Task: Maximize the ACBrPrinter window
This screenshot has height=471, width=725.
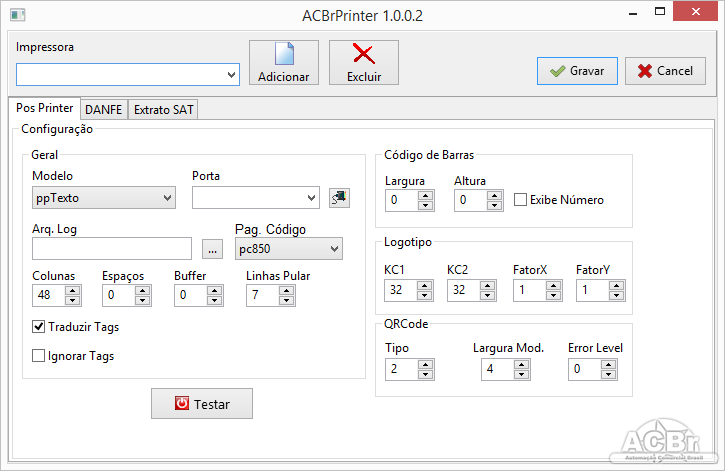Action: pyautogui.click(x=660, y=12)
